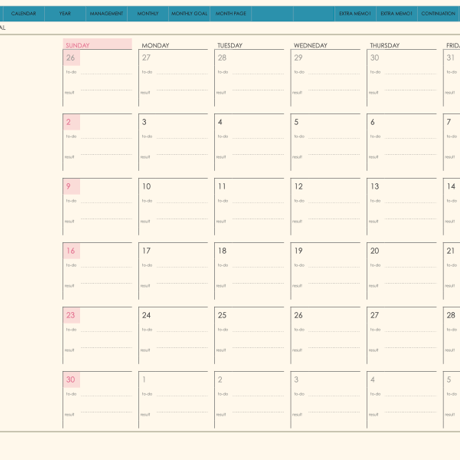This screenshot has width=460, height=460.
Task: Click date number 19
Action: (x=299, y=251)
